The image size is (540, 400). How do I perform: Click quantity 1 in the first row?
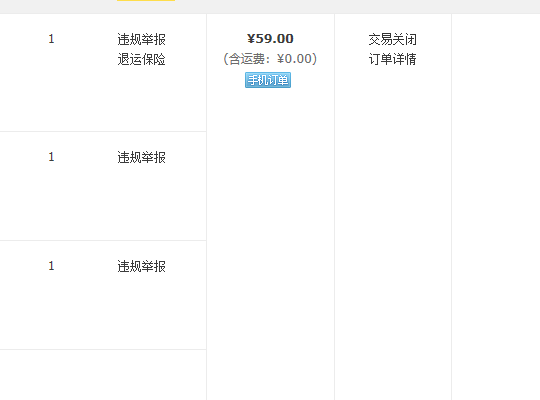pyautogui.click(x=51, y=39)
